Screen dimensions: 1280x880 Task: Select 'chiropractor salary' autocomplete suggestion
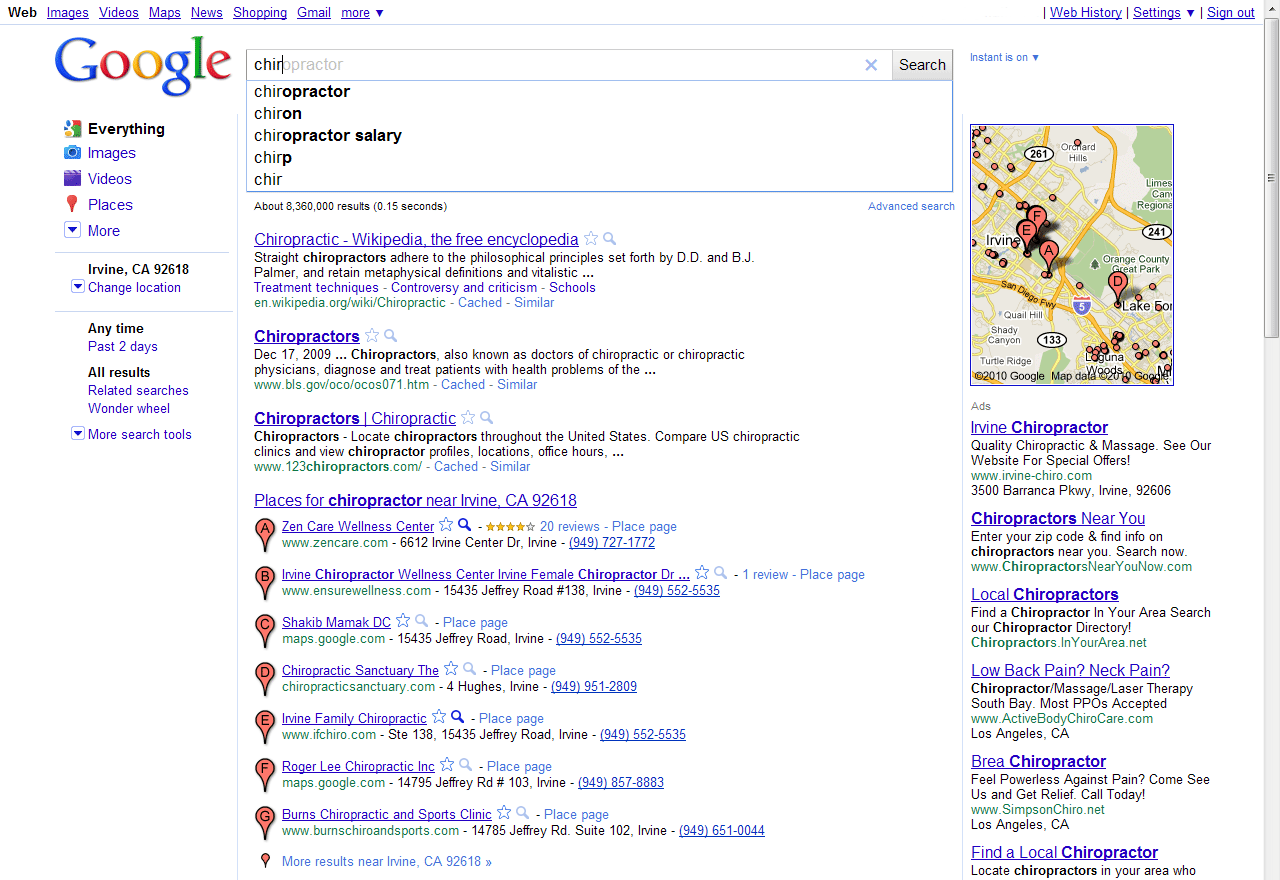click(328, 136)
